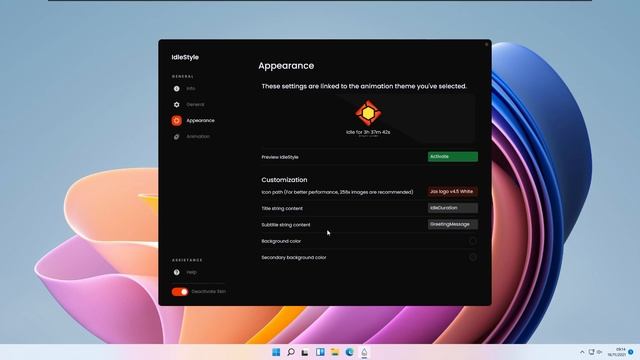Click the volume tray icon
The height and width of the screenshot is (360, 640).
tap(600, 352)
